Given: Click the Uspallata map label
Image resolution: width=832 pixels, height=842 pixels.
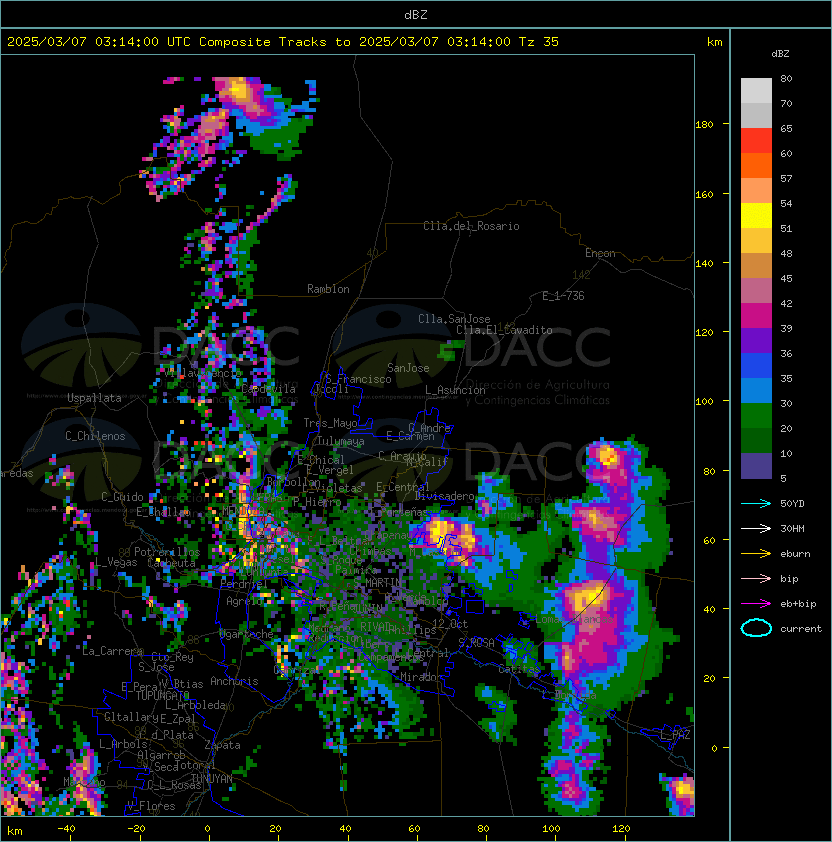Looking at the screenshot, I should click(x=94, y=398).
